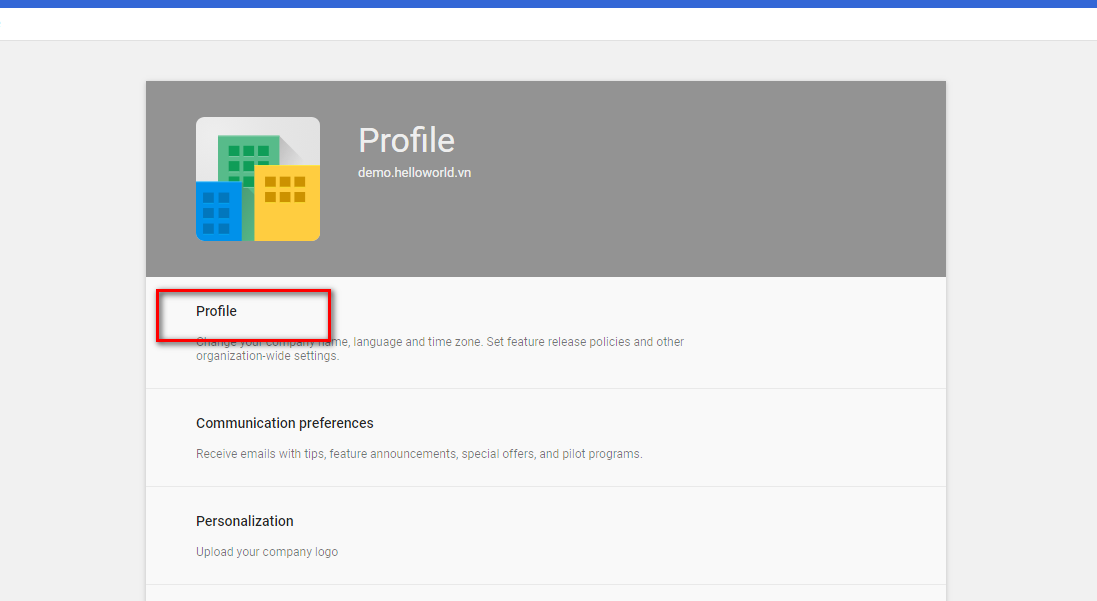Click the yellow building in the logo
Screen dimensions: 1097x601
pyautogui.click(x=287, y=203)
